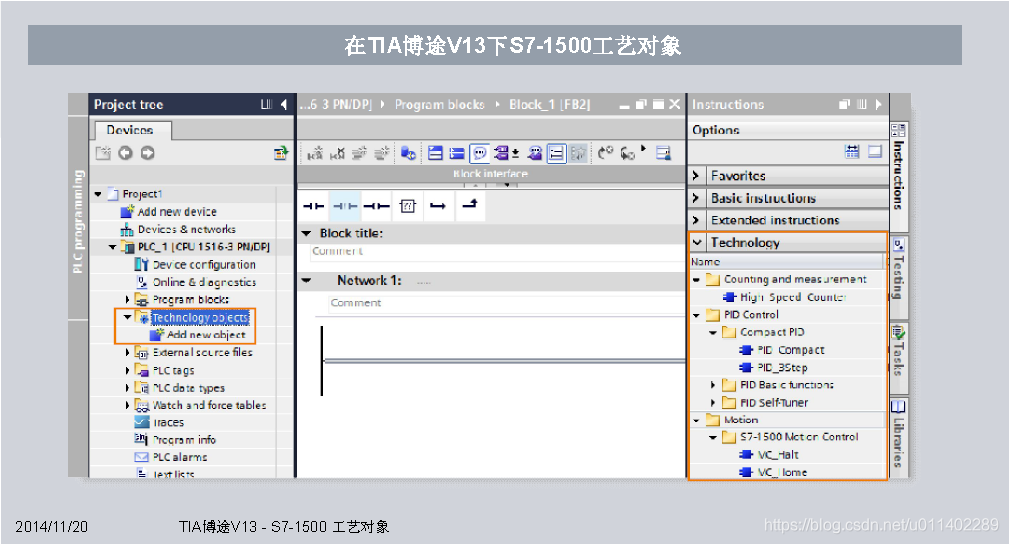Open Device configuration
Screen dimensions: 1009x544
[204, 265]
